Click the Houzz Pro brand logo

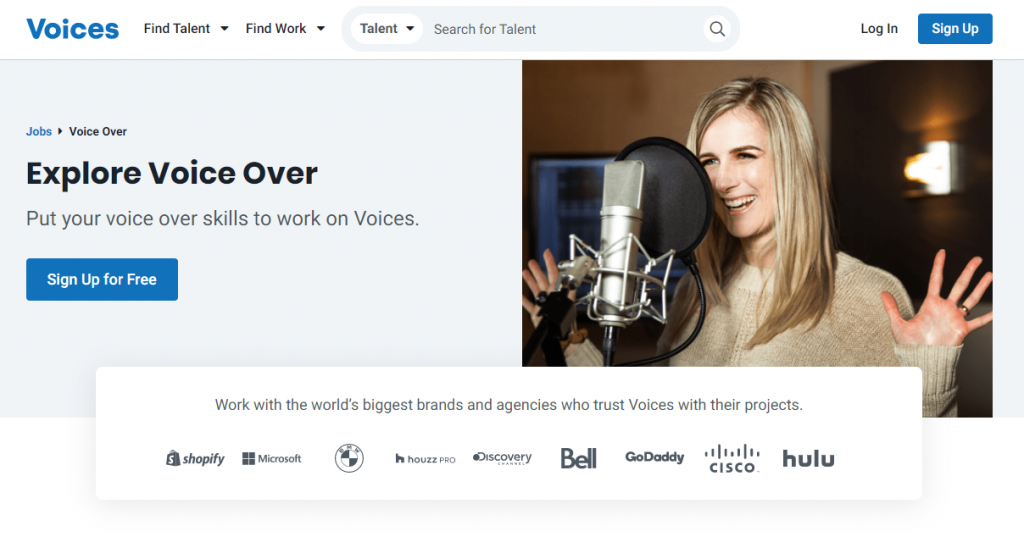pos(425,459)
